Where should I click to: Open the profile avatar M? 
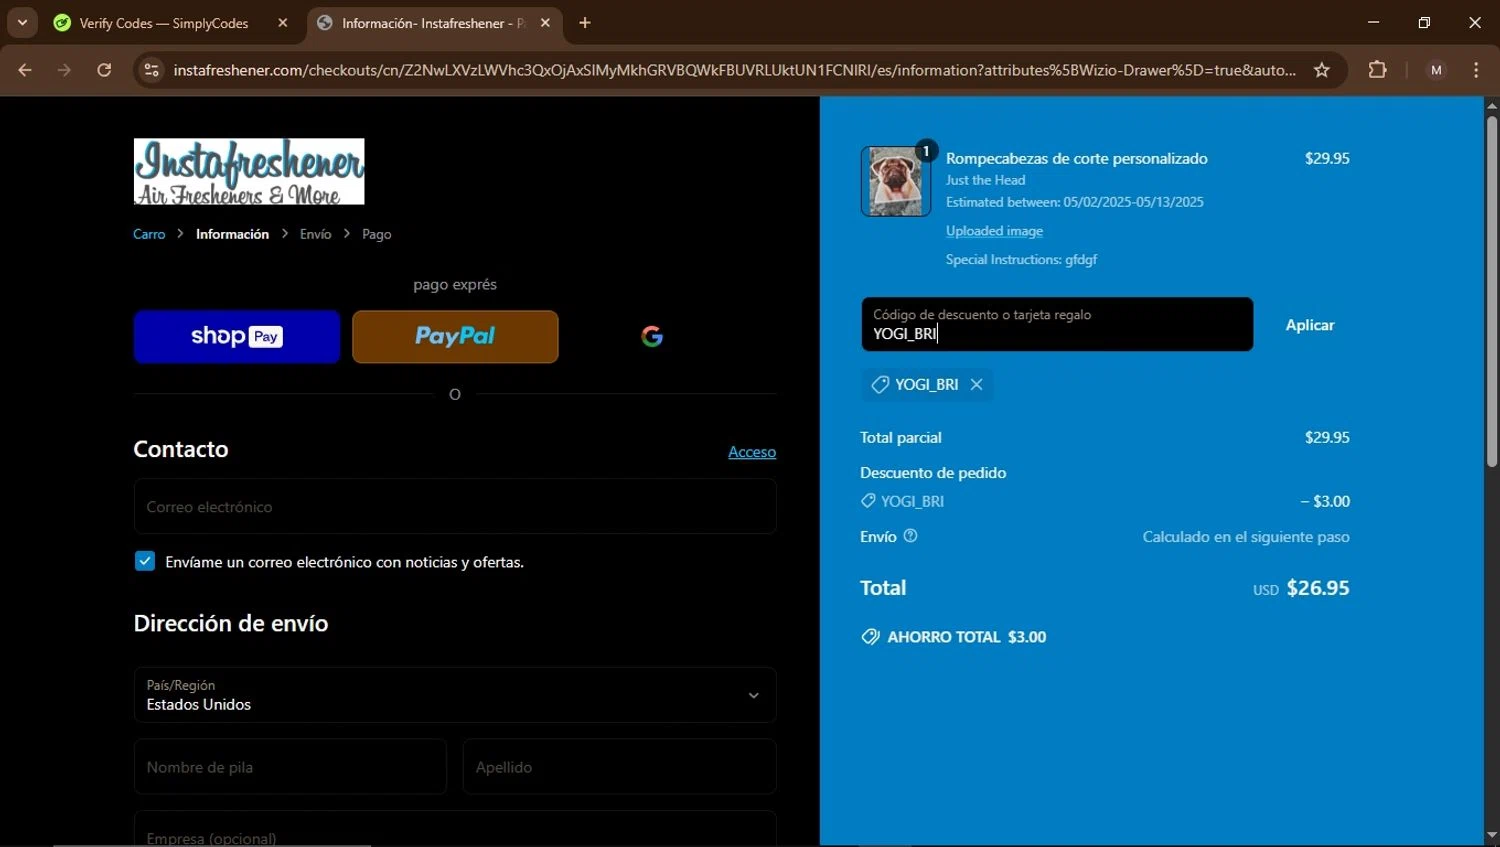pos(1436,70)
